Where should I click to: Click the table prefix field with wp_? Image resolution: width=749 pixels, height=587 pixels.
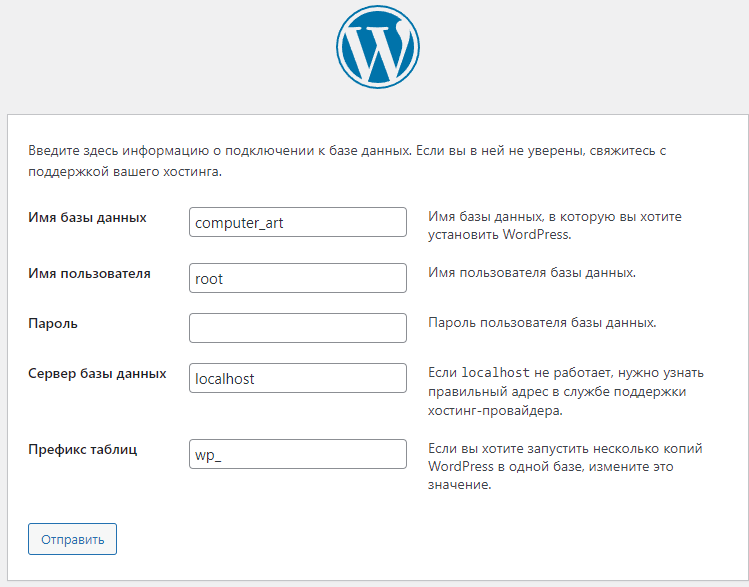298,454
